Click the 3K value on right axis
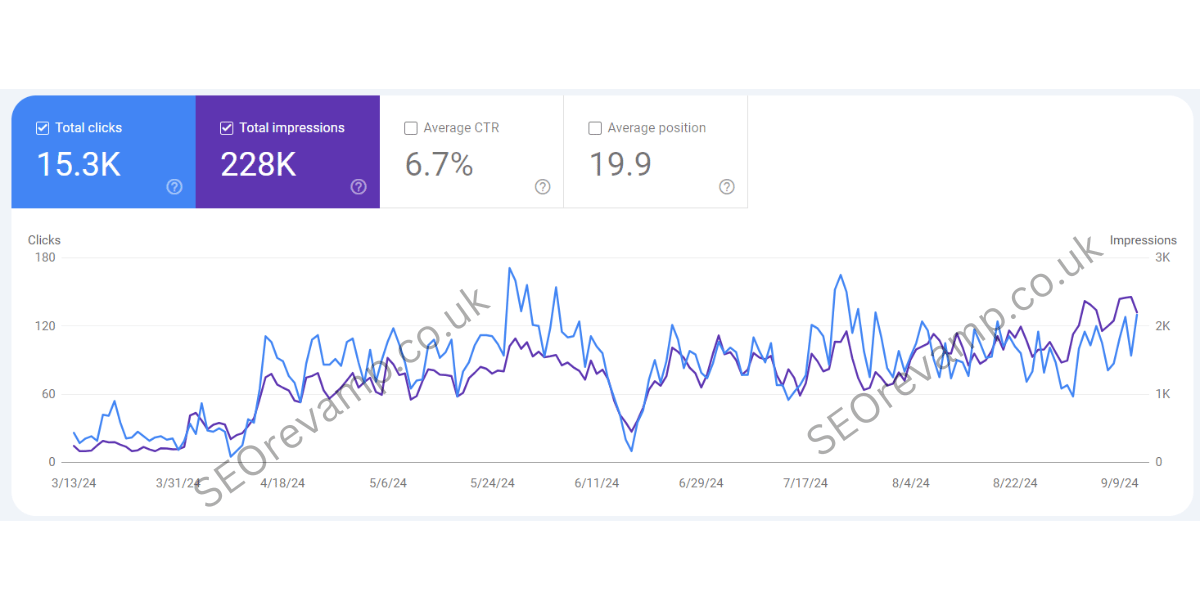The width and height of the screenshot is (1200, 600). coord(1163,258)
